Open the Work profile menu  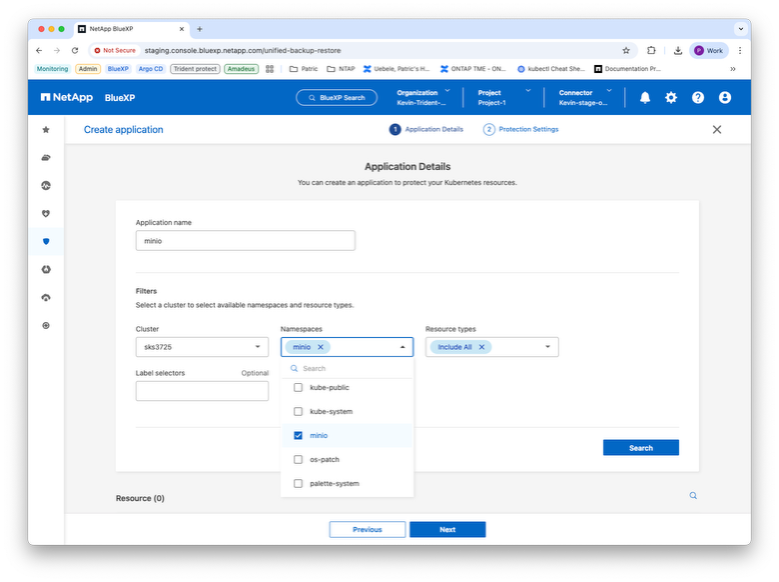(x=708, y=50)
